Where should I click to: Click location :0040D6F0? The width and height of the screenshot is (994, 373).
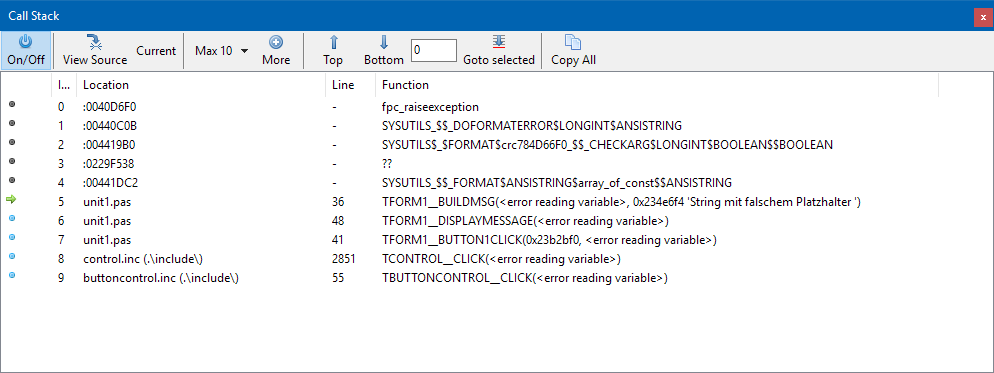tap(110, 107)
